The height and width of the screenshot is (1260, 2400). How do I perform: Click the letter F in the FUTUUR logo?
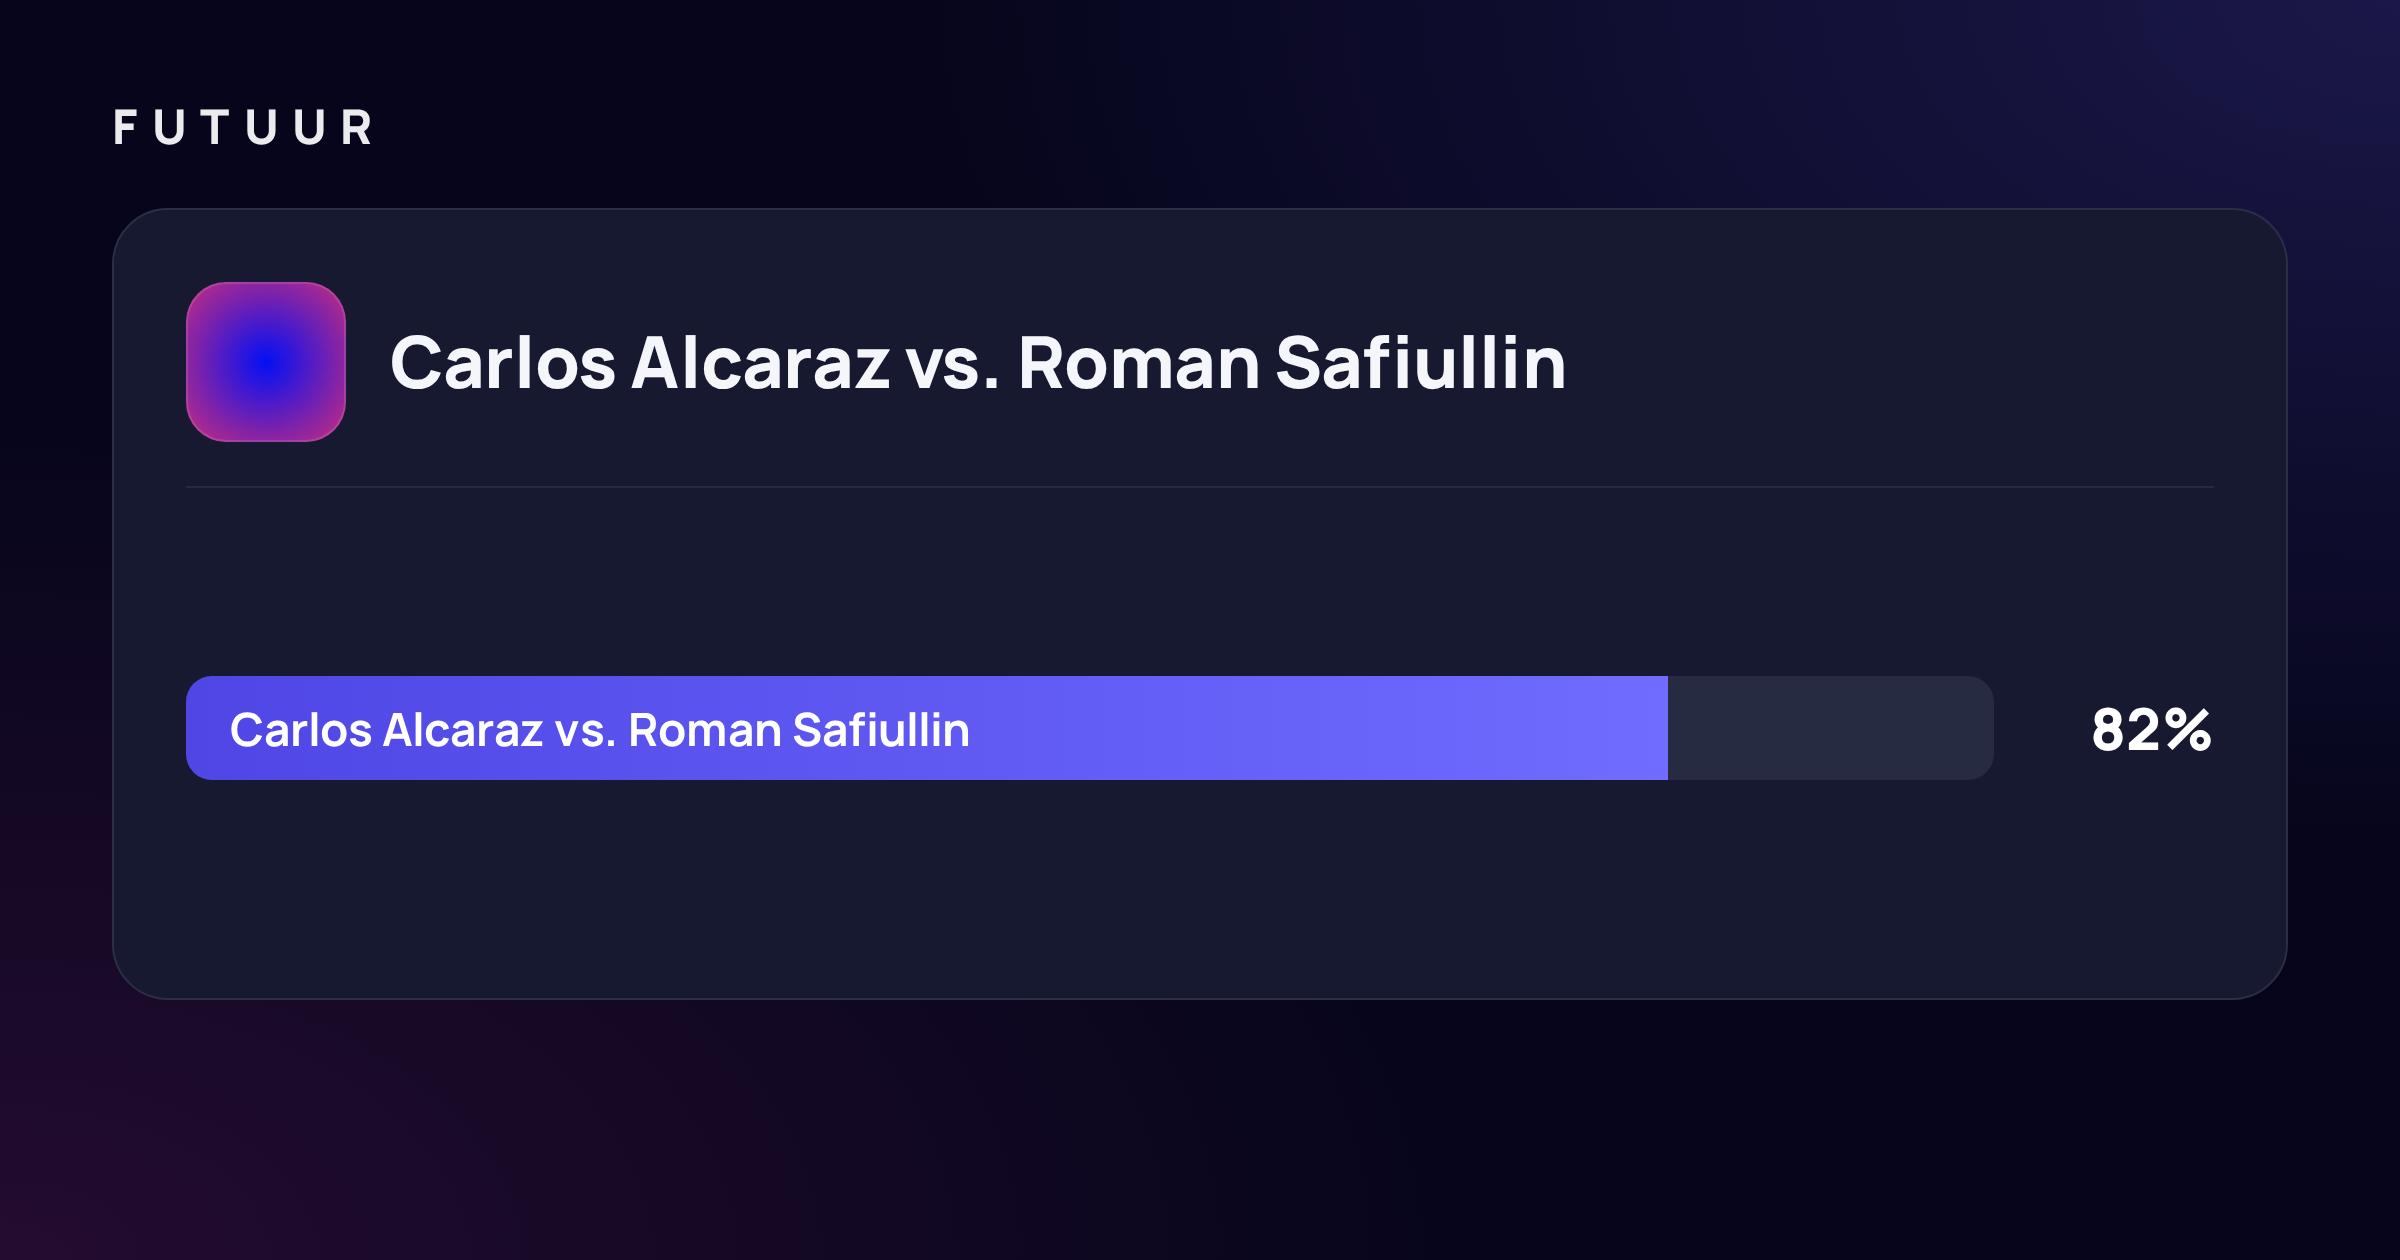pos(125,128)
